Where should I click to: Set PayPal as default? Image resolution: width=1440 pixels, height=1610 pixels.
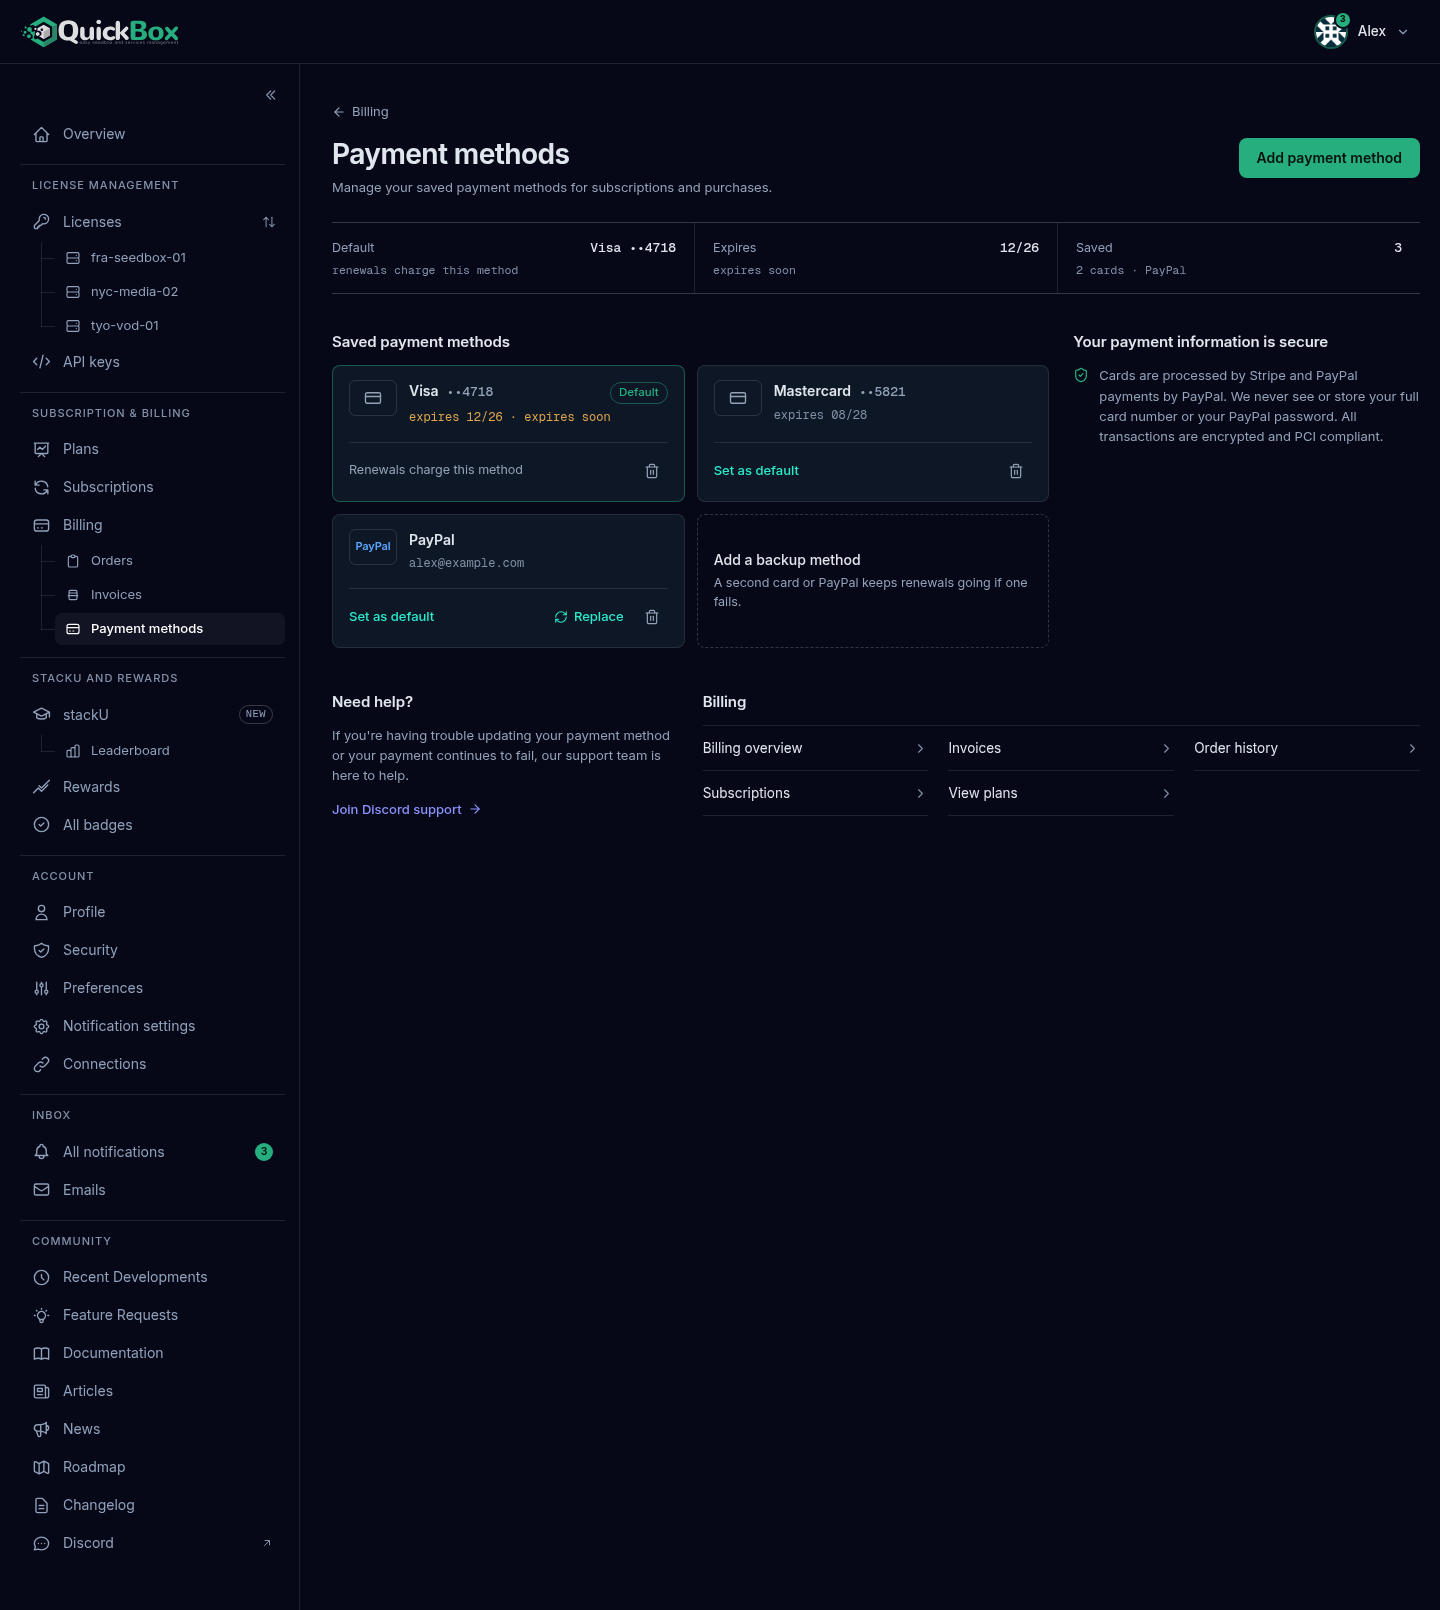click(391, 617)
